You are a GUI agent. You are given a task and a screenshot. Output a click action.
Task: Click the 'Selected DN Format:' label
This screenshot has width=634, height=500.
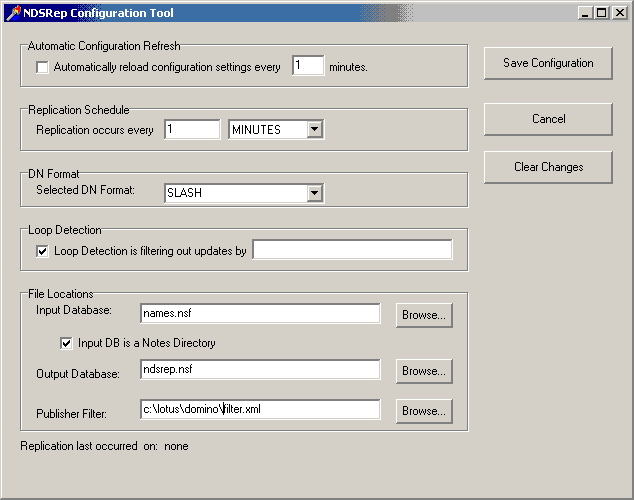click(x=85, y=190)
